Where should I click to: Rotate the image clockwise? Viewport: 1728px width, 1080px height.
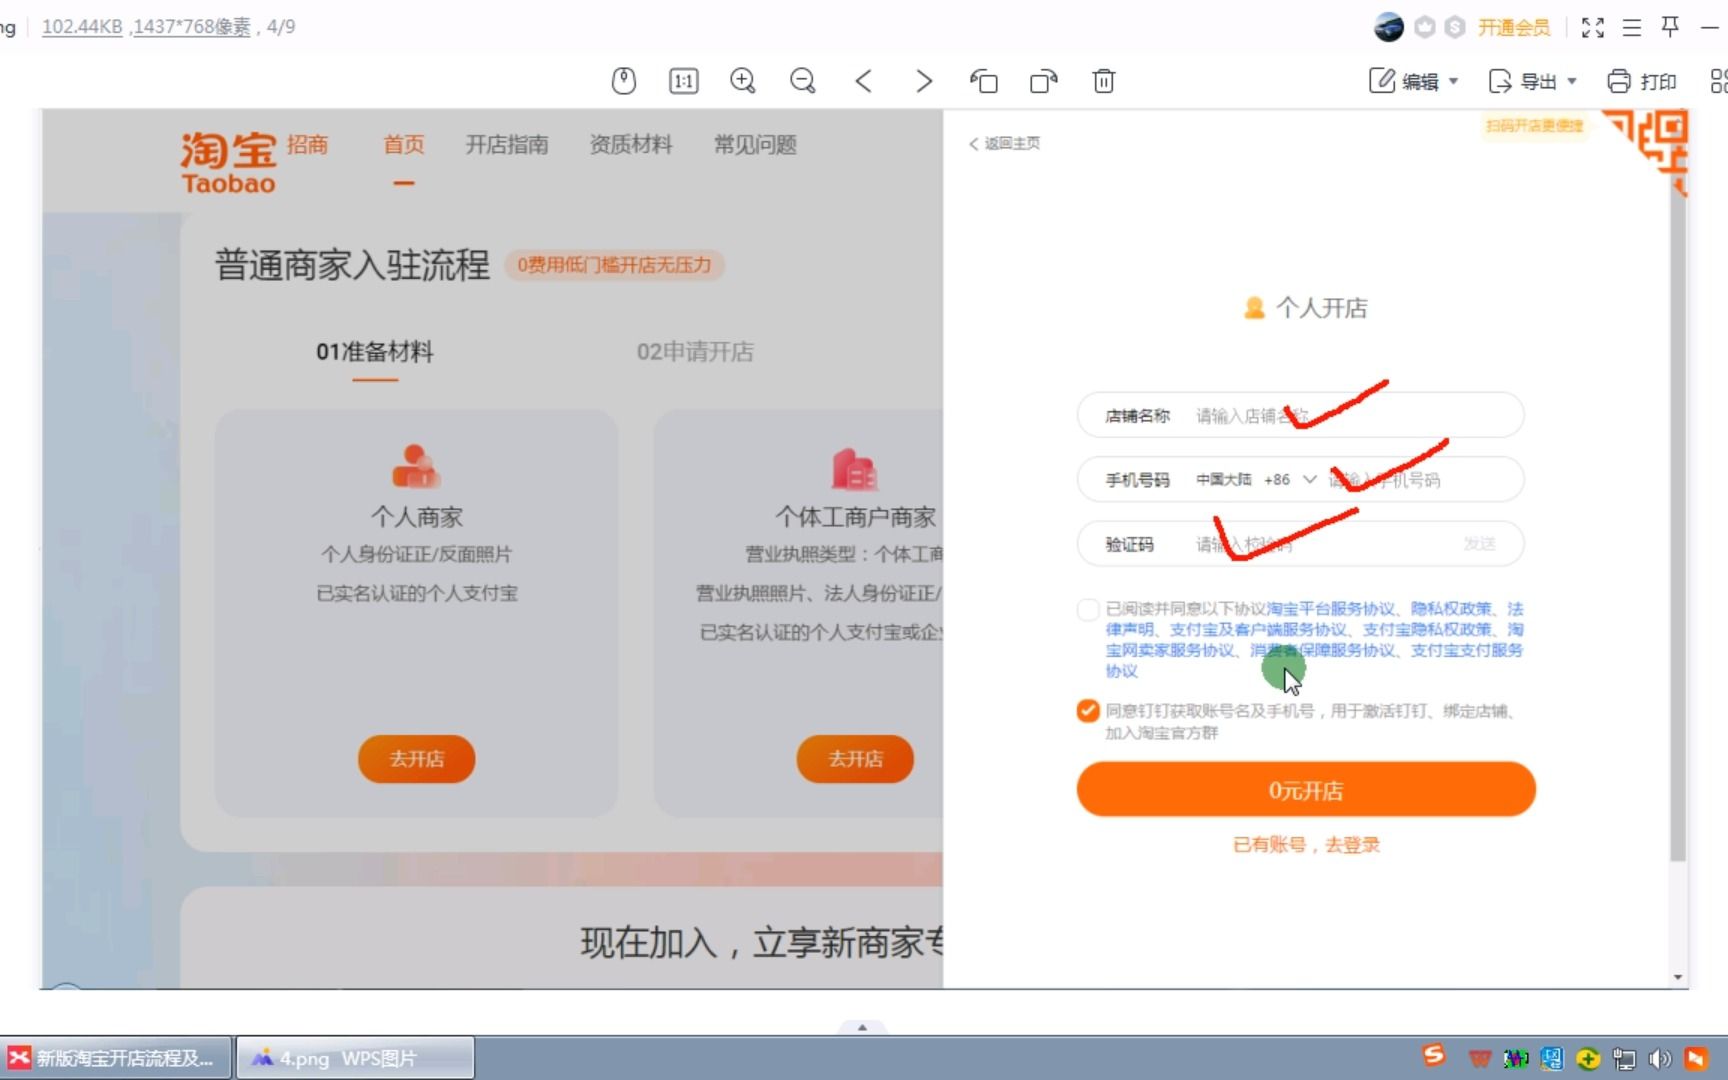tap(1044, 81)
